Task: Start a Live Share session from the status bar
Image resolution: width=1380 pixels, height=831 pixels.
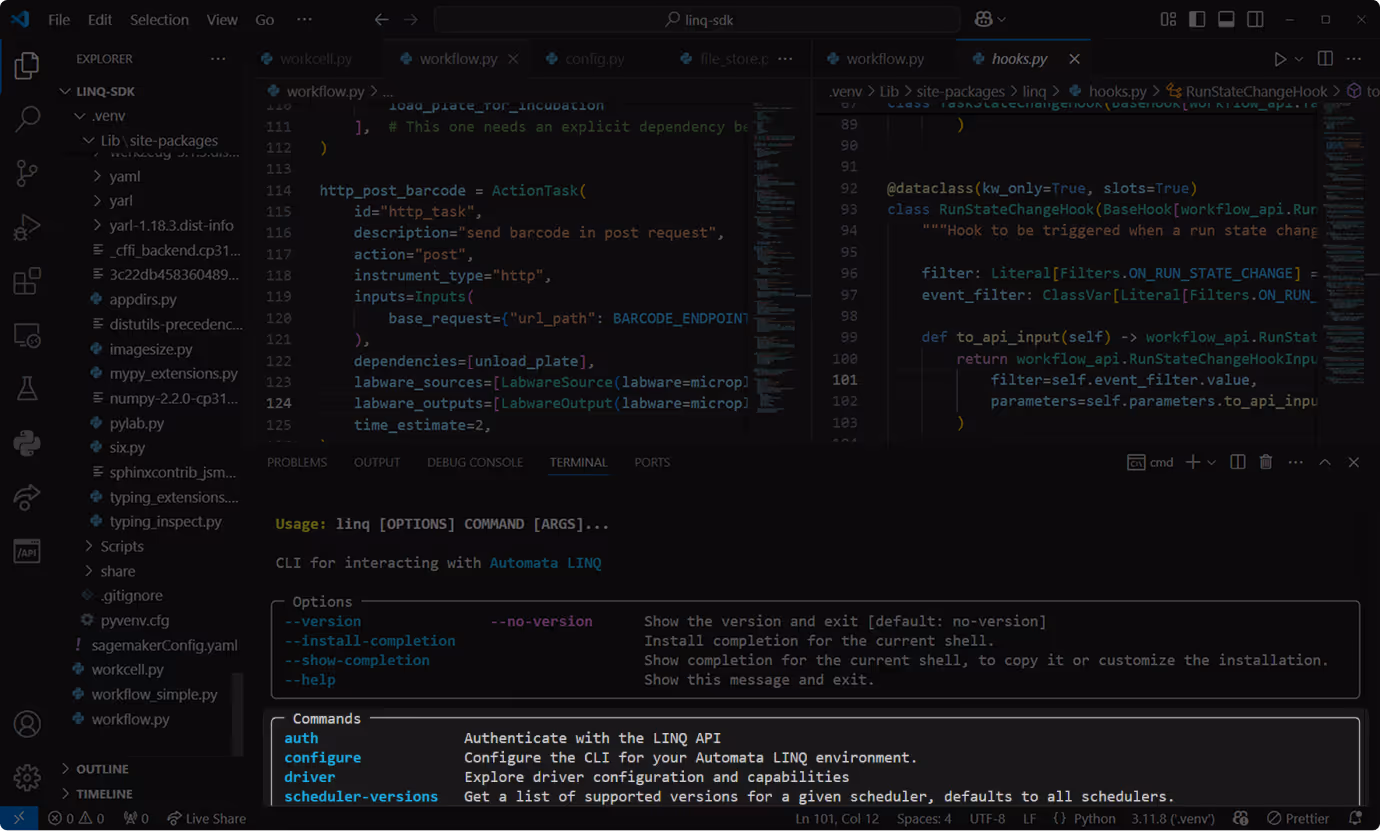Action: click(206, 818)
